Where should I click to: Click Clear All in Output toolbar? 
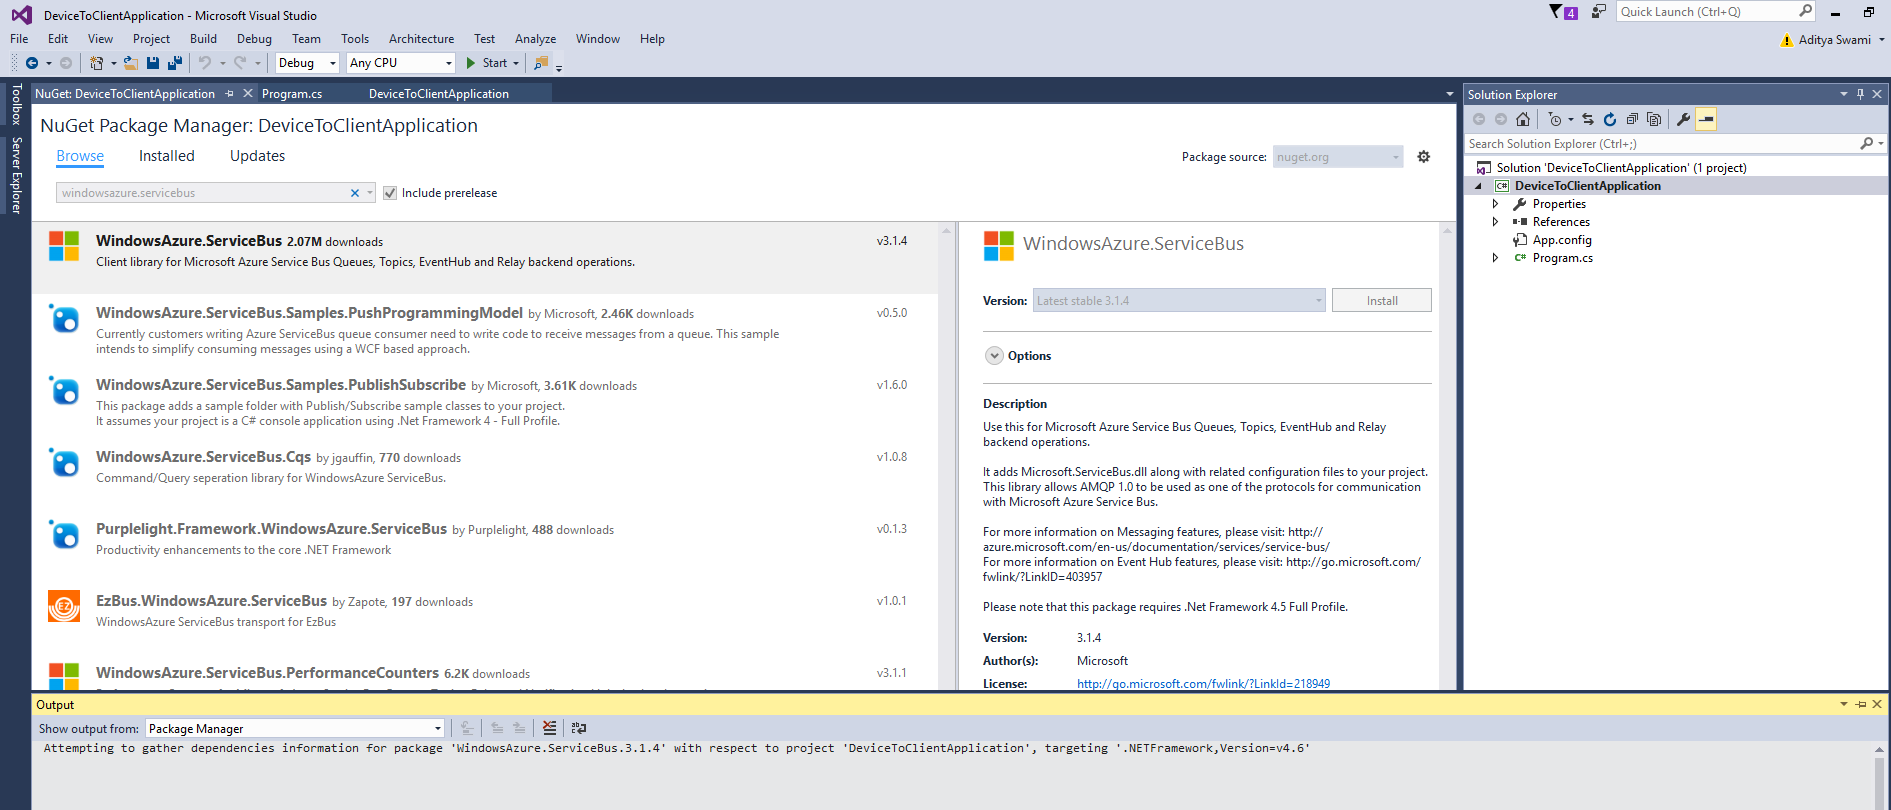pos(549,728)
